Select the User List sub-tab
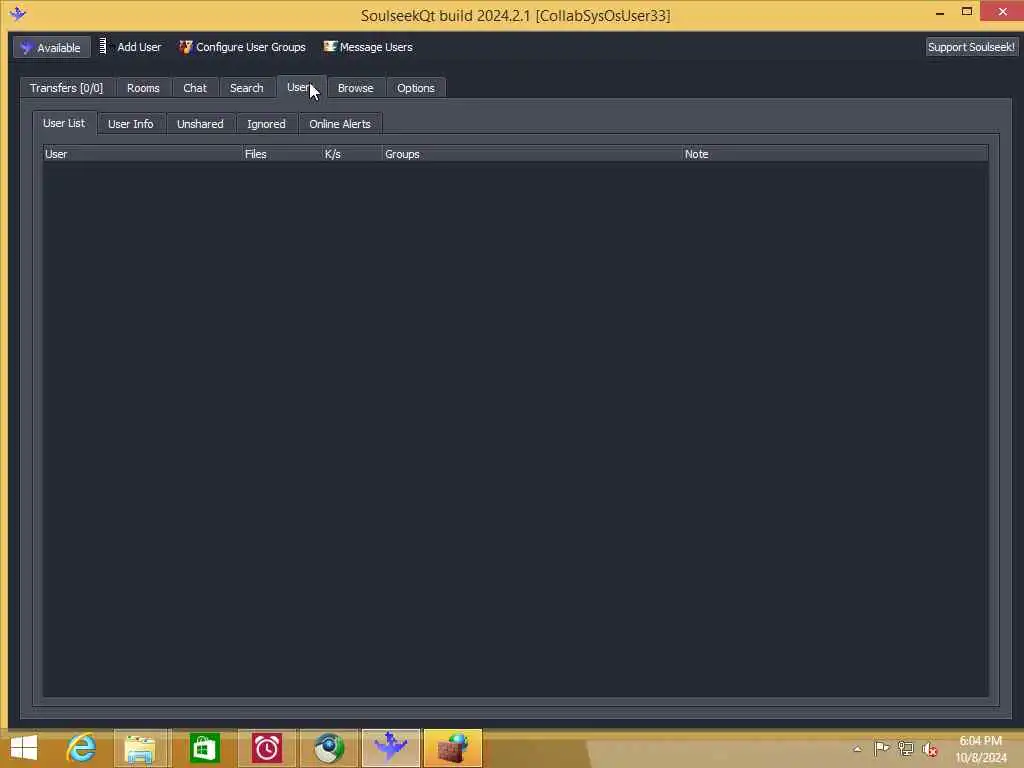 [x=64, y=123]
